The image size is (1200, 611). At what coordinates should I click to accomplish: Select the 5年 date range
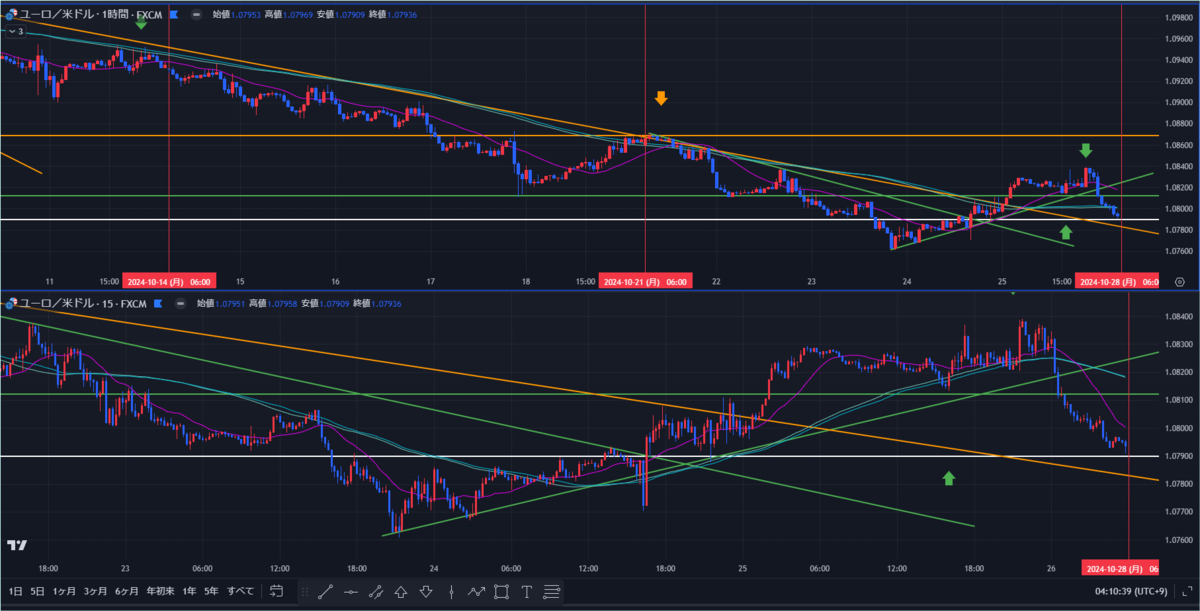211,591
